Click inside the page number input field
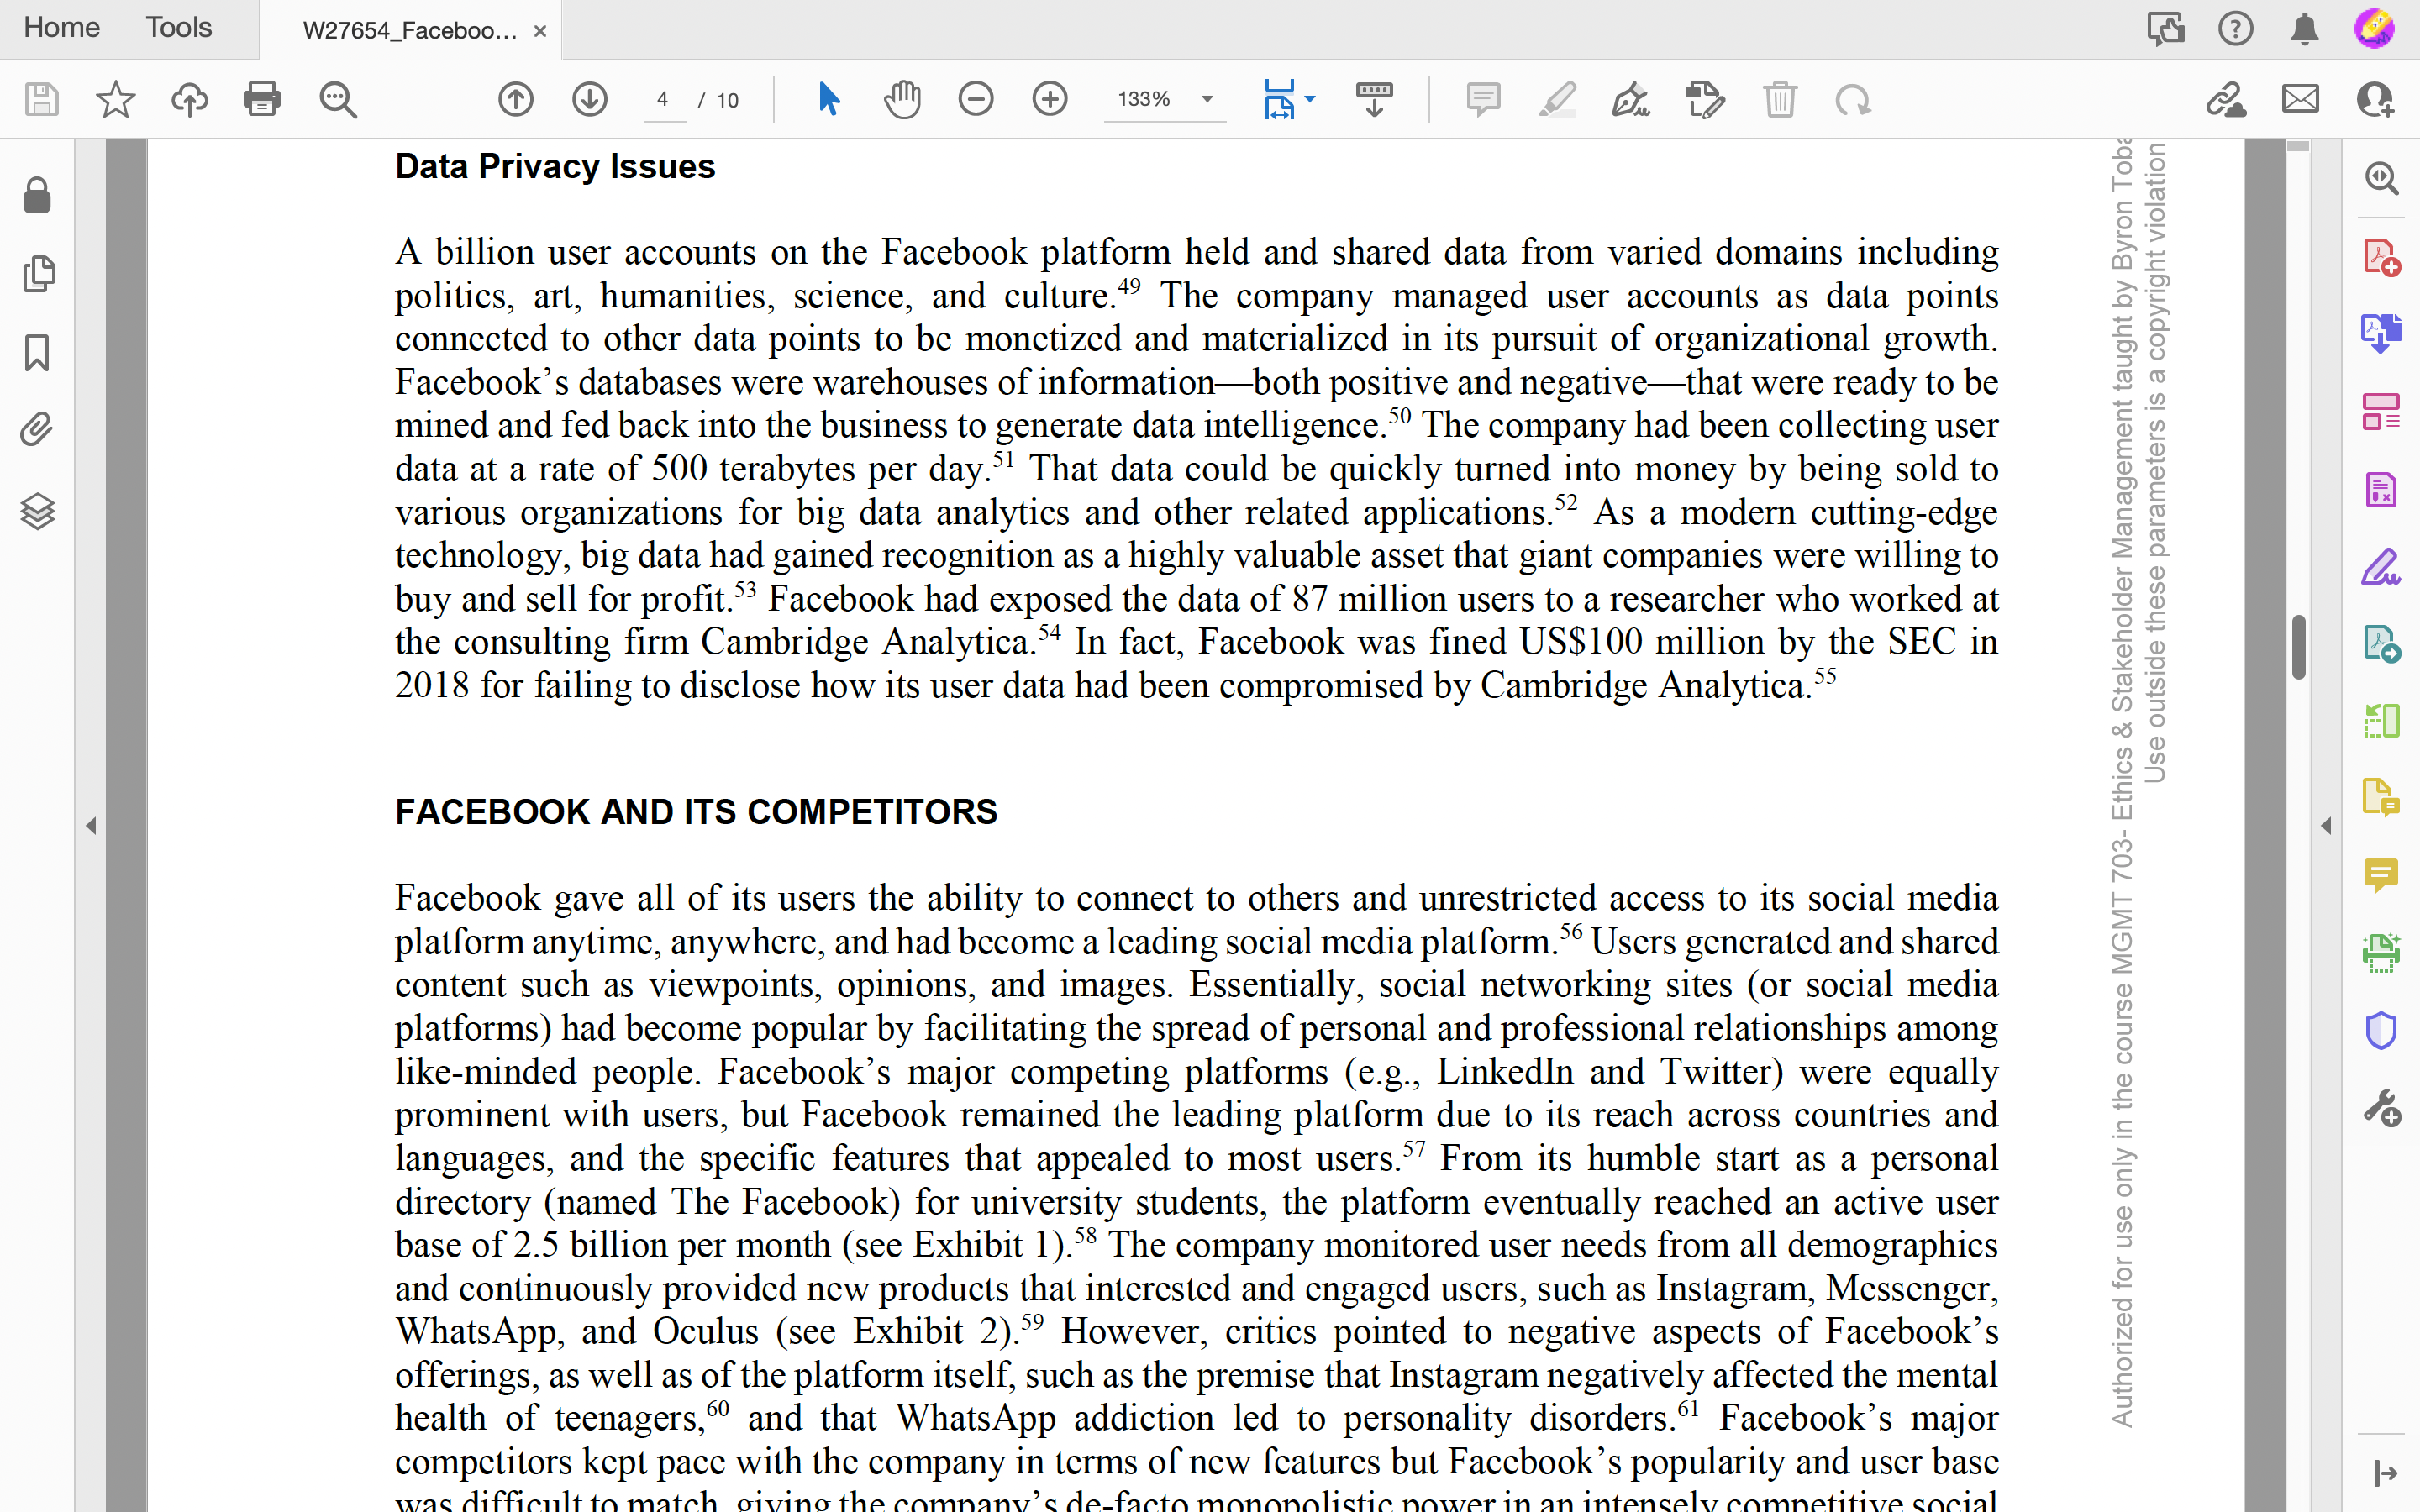2420x1512 pixels. (x=662, y=100)
